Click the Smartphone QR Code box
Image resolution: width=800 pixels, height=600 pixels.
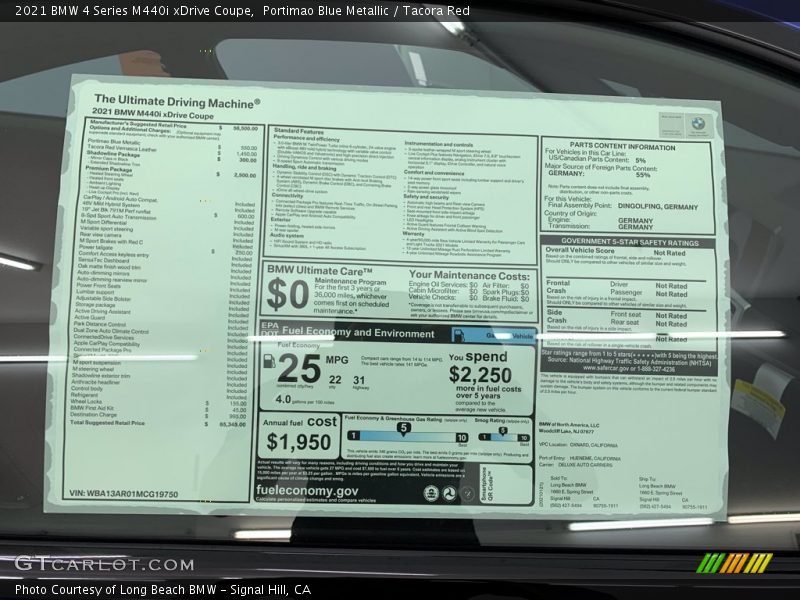point(506,484)
